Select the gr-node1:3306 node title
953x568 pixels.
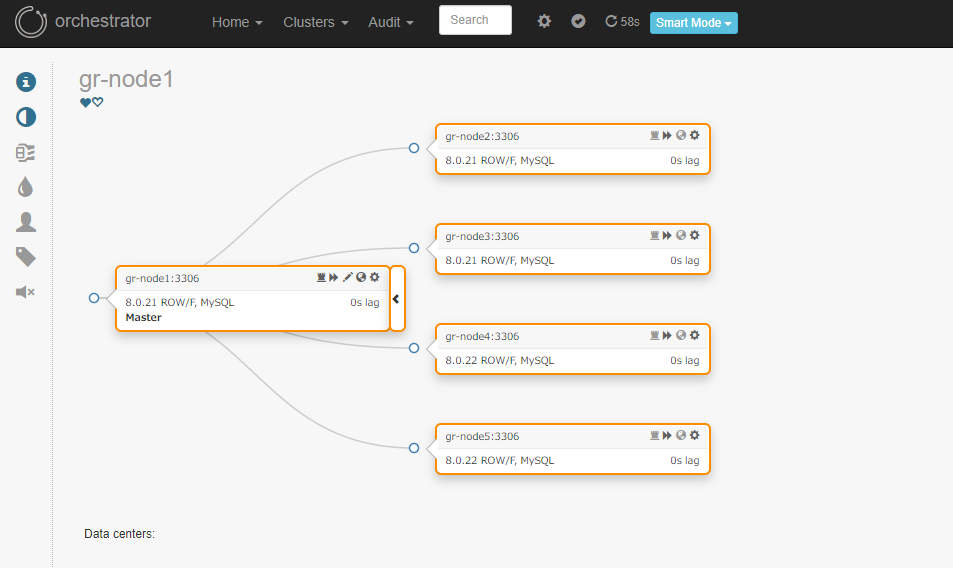tap(162, 278)
